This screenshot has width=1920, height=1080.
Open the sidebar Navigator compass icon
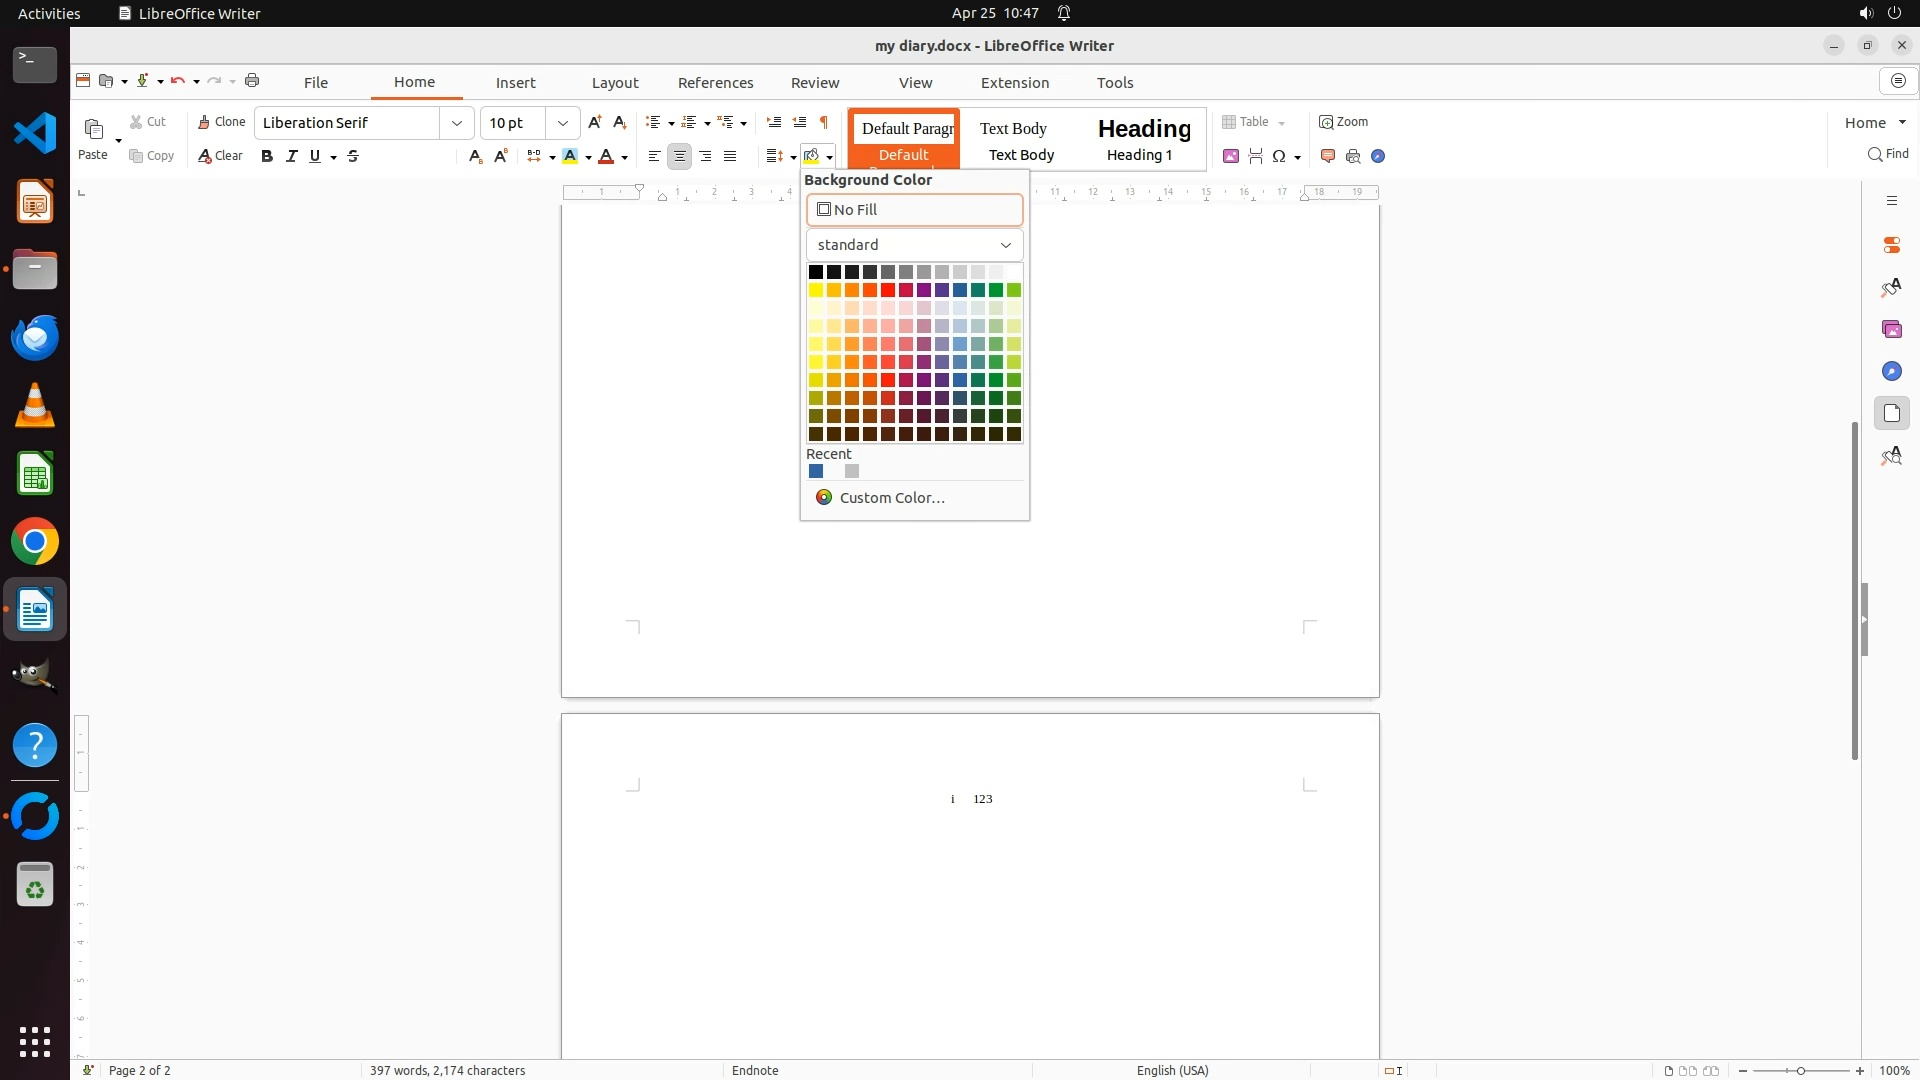(1891, 372)
